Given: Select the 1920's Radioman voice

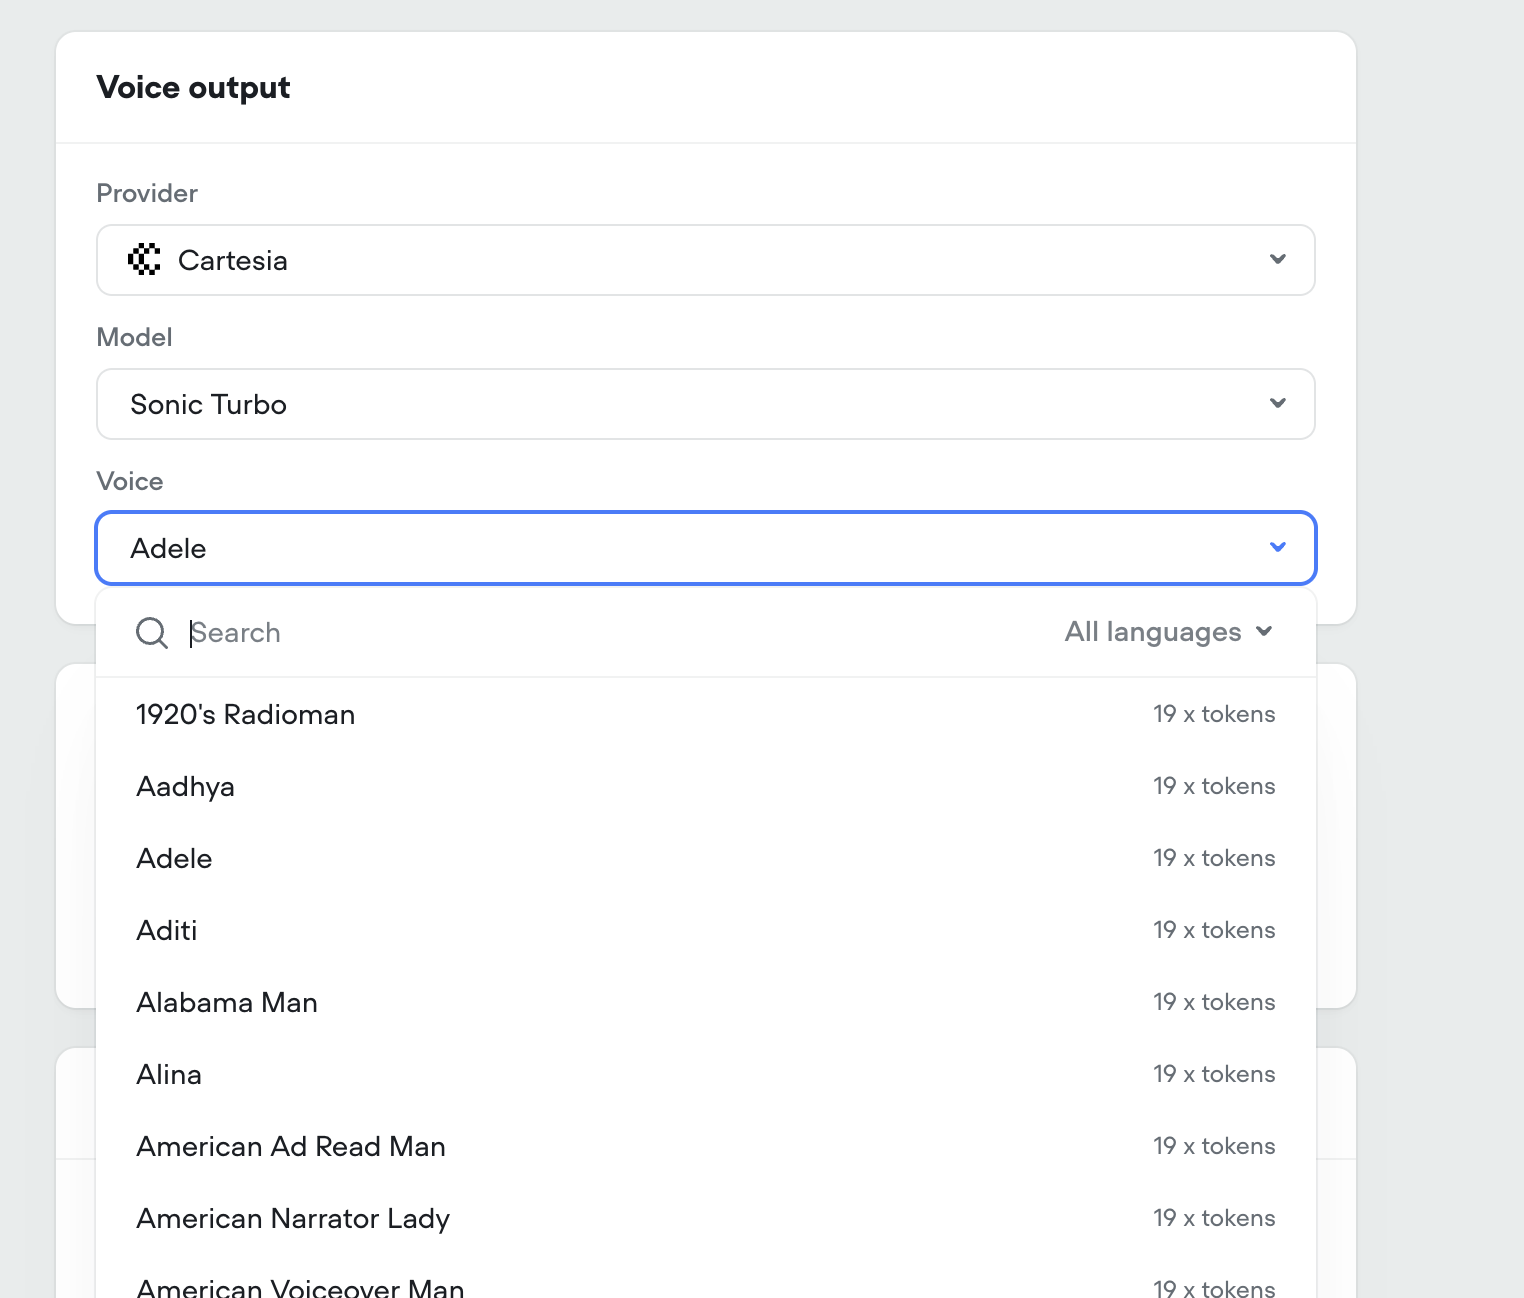Looking at the screenshot, I should click(246, 715).
